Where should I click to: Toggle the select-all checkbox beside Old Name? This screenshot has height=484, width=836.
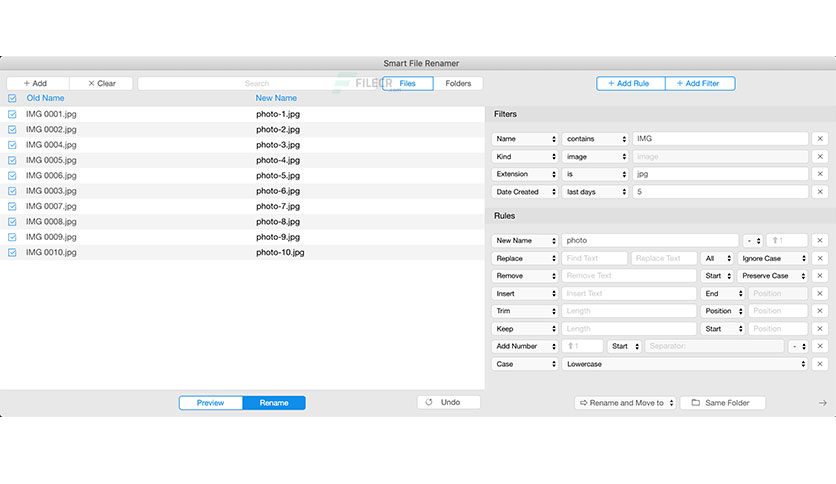tap(12, 98)
